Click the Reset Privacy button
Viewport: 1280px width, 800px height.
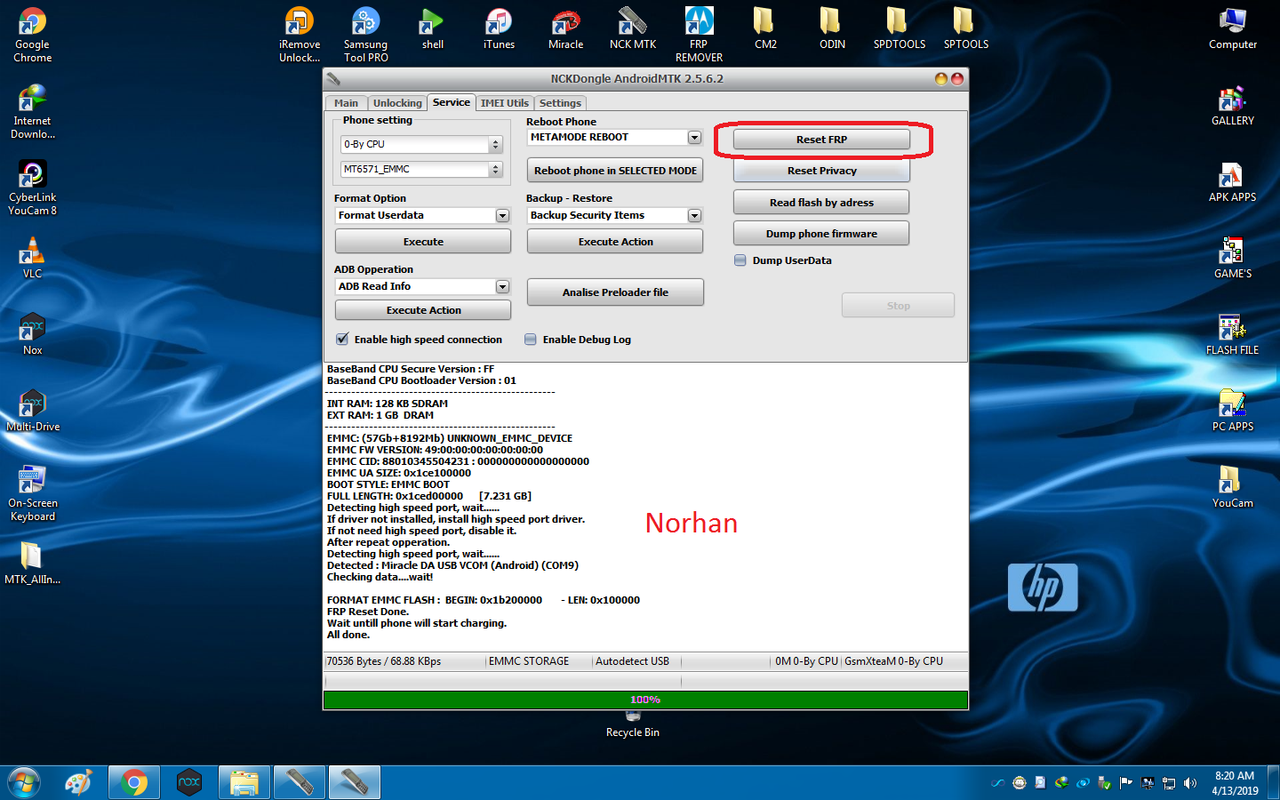tap(821, 171)
